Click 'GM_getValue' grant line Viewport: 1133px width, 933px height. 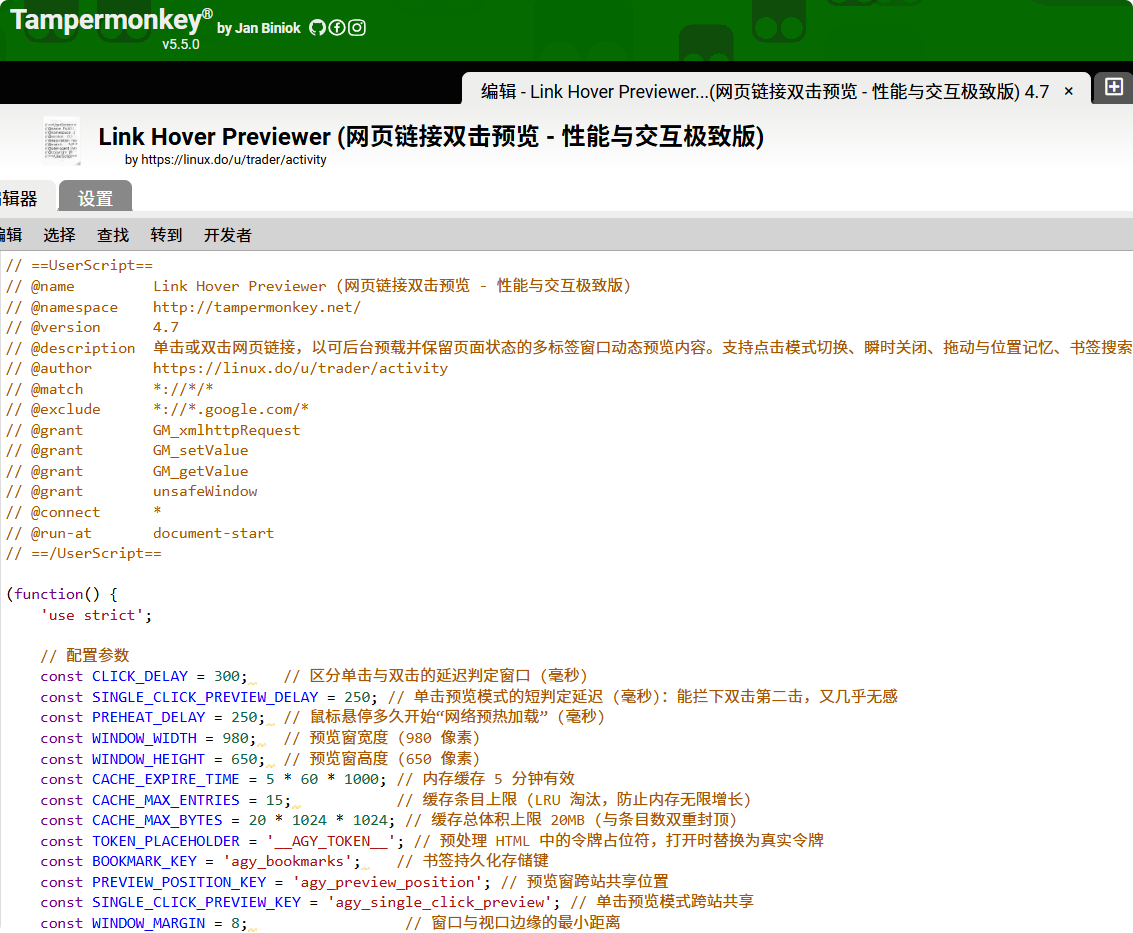200,471
